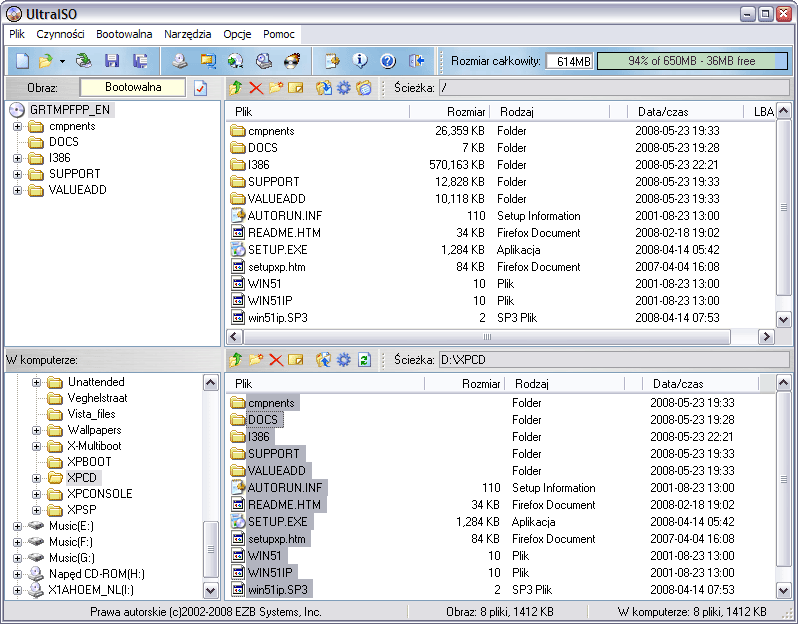The height and width of the screenshot is (624, 798).
Task: Click the Help question mark icon
Action: [388, 62]
